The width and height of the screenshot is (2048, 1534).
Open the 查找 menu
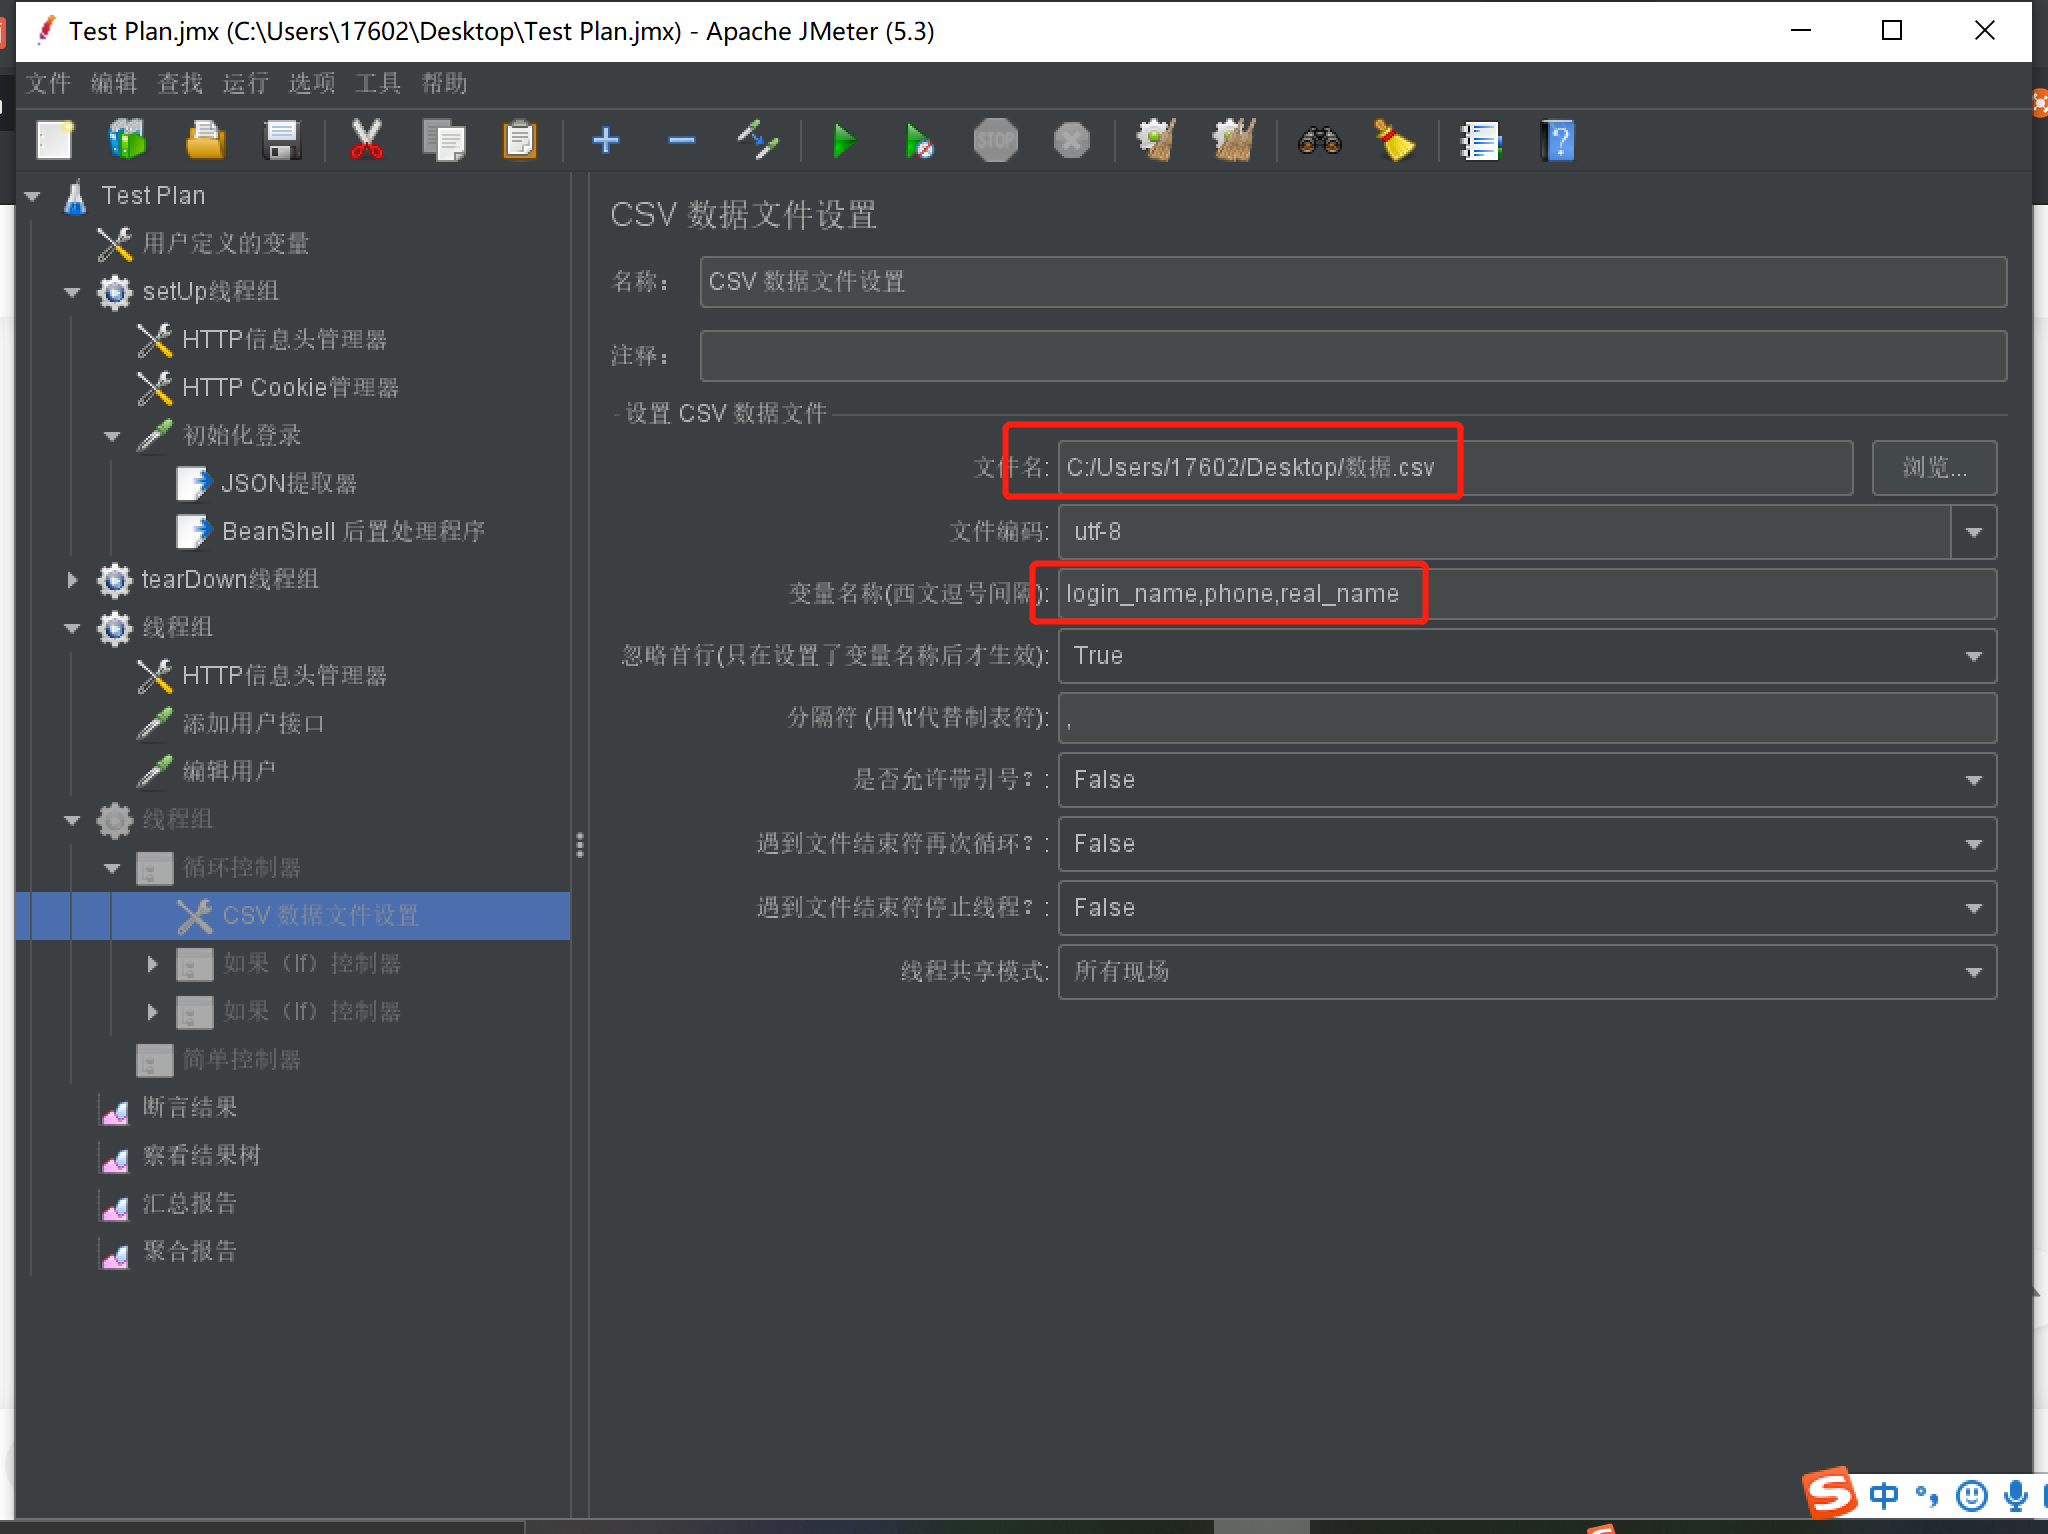click(x=180, y=83)
